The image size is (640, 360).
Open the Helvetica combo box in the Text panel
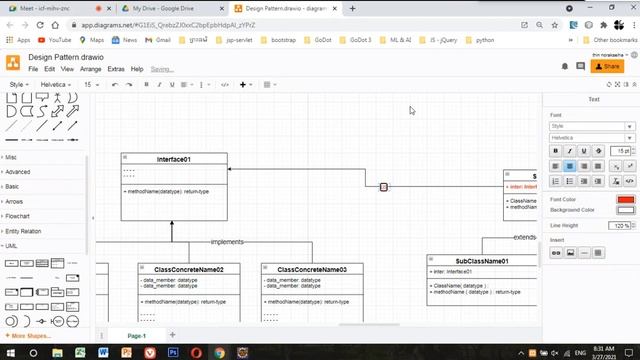click(x=592, y=138)
